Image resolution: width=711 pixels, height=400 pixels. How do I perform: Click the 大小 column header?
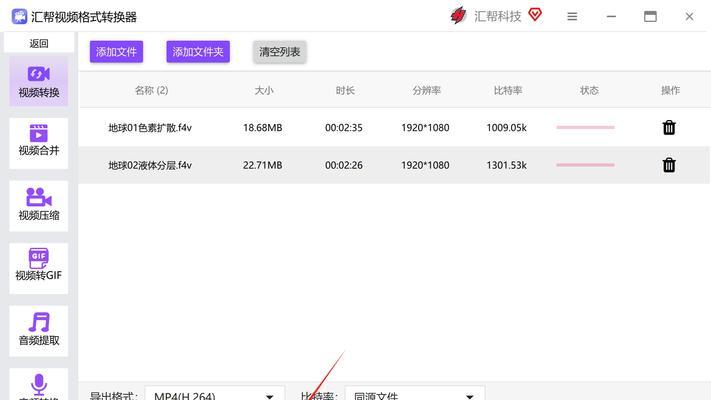(x=263, y=90)
